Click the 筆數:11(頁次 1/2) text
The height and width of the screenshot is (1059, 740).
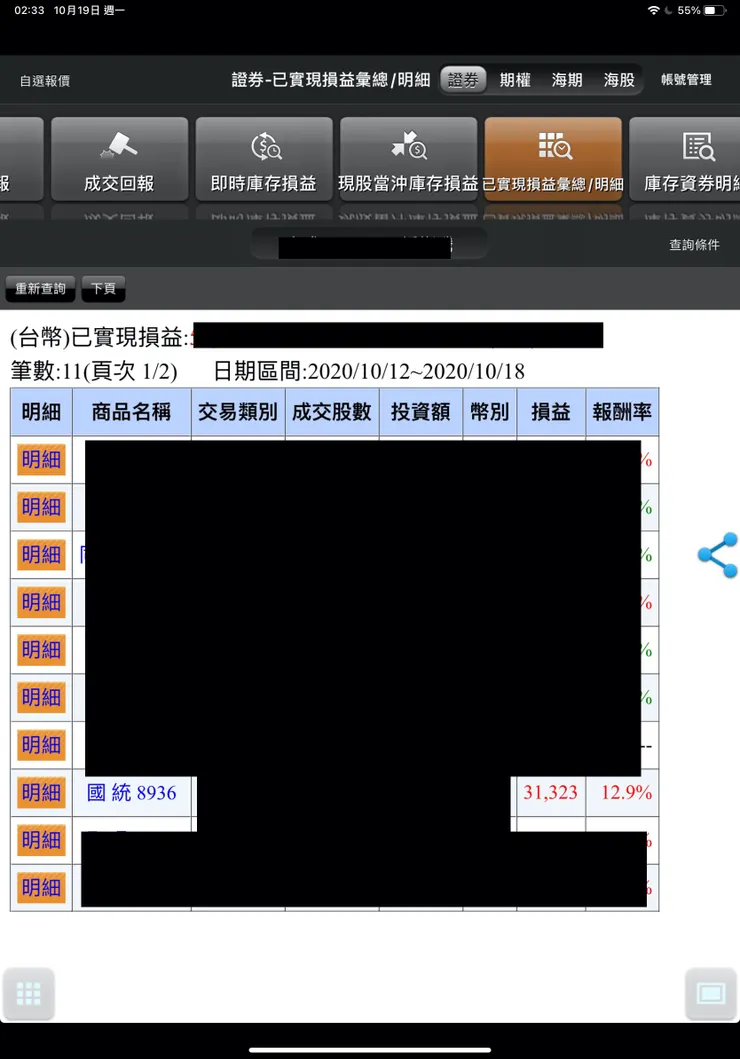94,371
